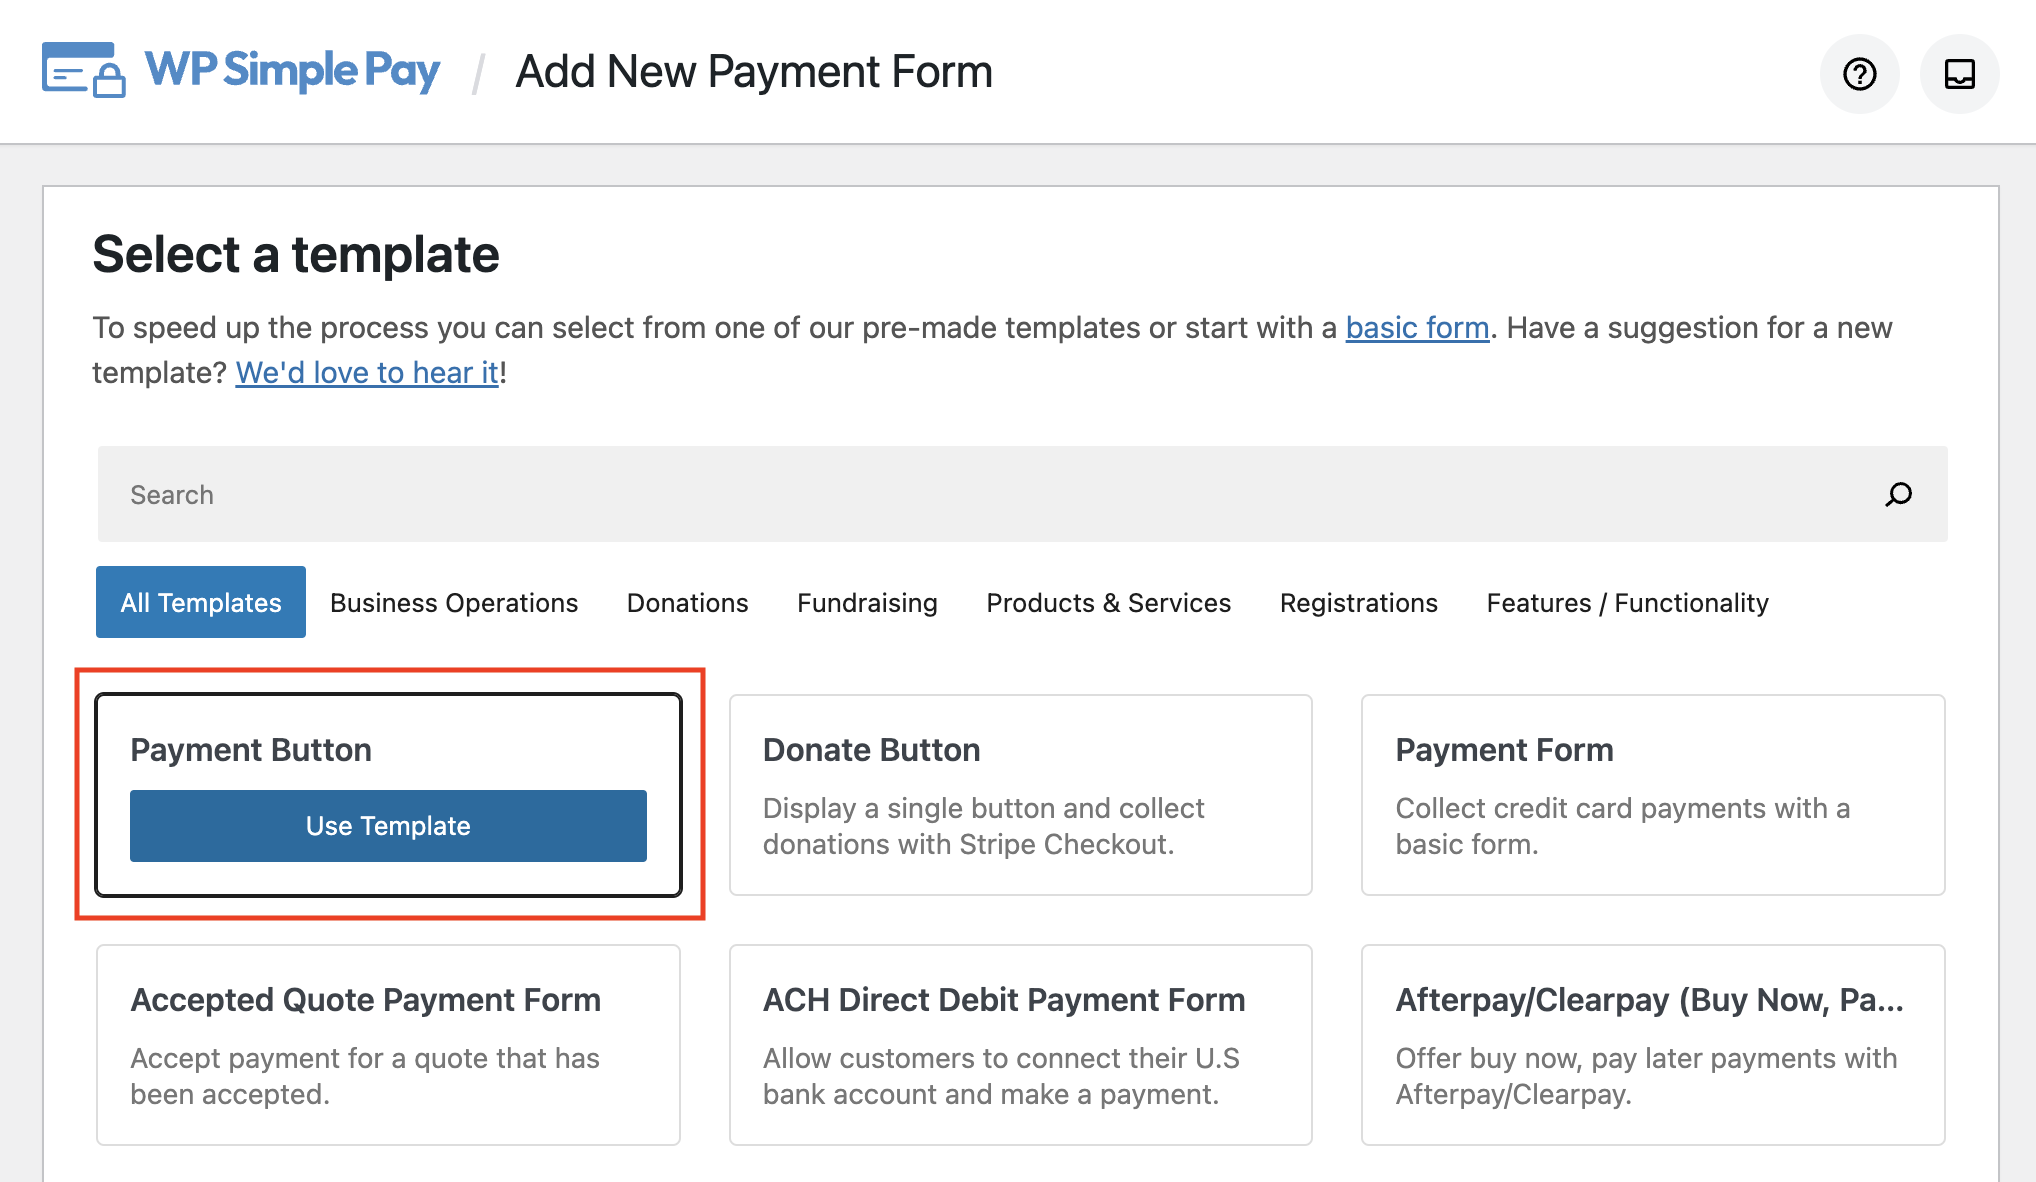Image resolution: width=2036 pixels, height=1182 pixels.
Task: Open the Donations template category
Action: (x=687, y=602)
